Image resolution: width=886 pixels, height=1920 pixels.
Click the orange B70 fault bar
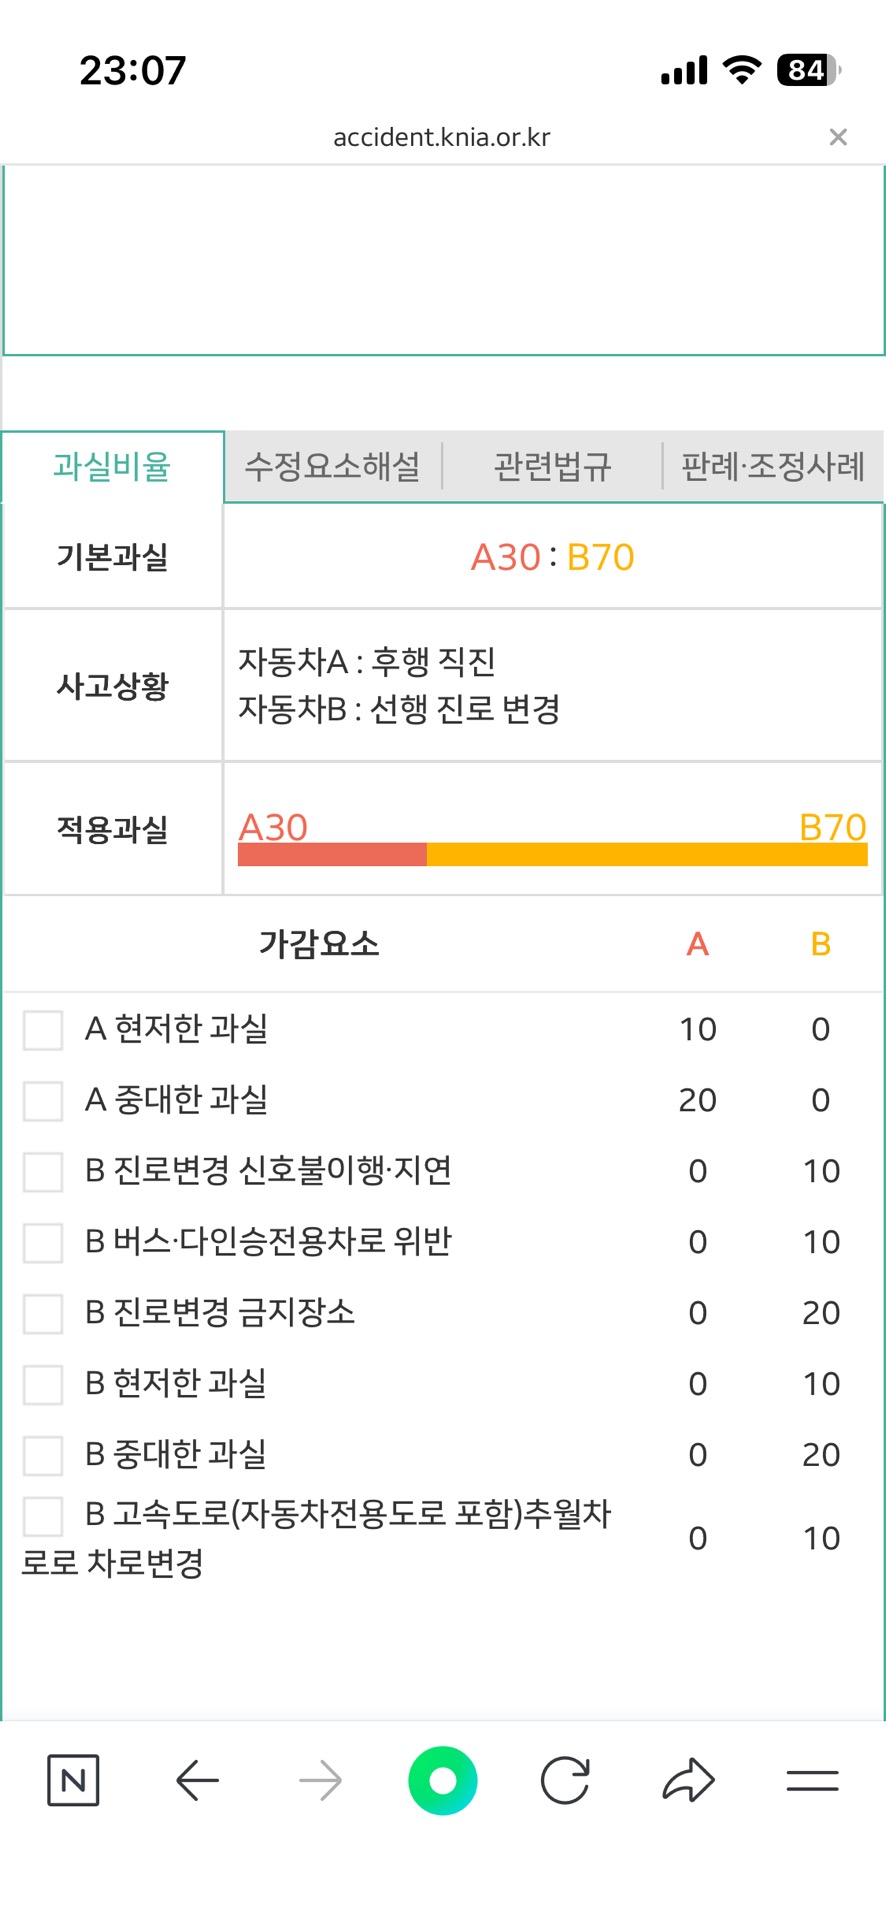pyautogui.click(x=647, y=854)
